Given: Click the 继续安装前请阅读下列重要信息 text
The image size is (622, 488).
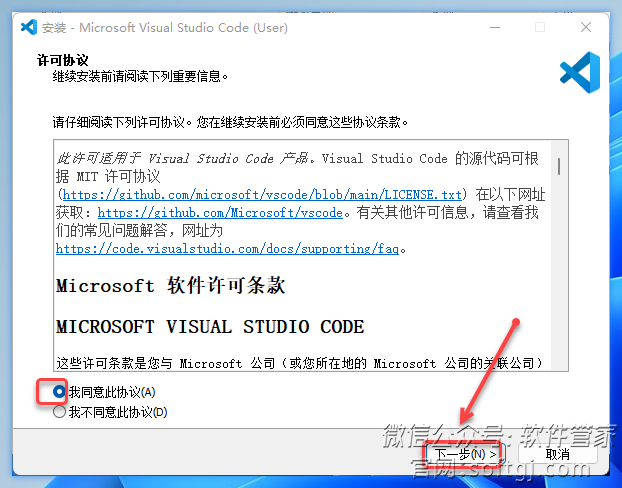Looking at the screenshot, I should 140,76.
